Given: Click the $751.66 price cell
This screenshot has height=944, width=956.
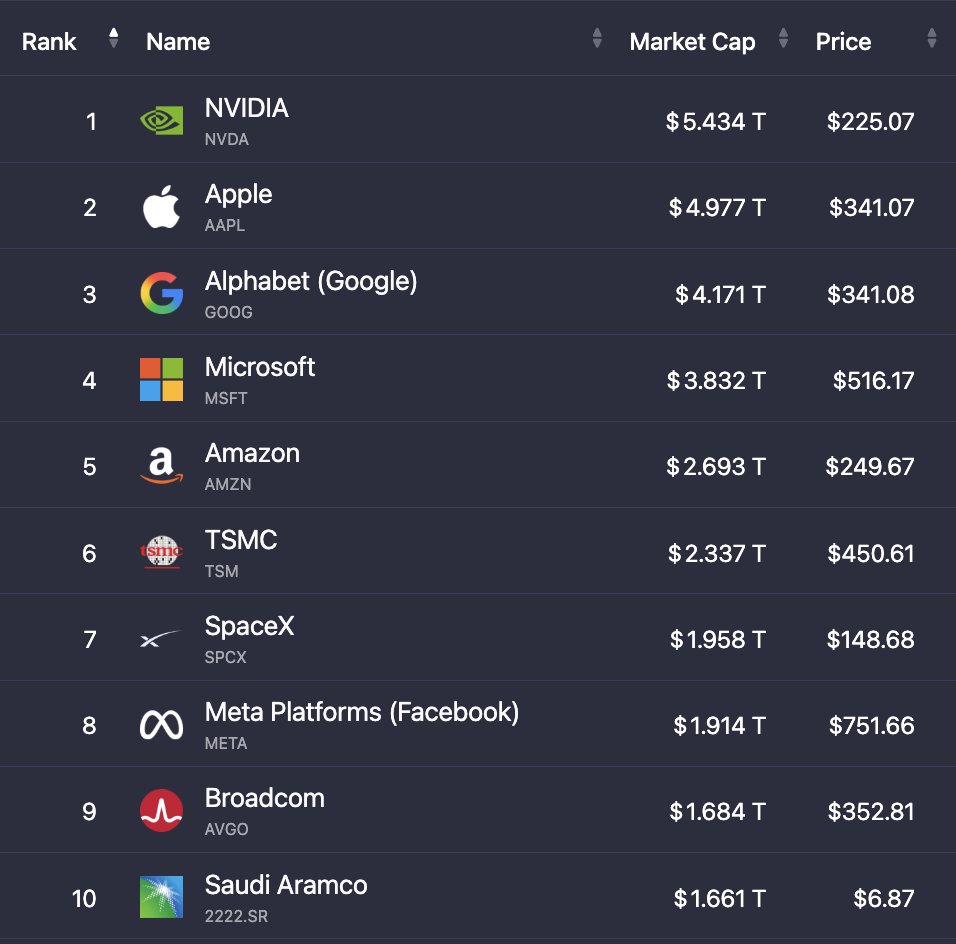Looking at the screenshot, I should click(872, 726).
